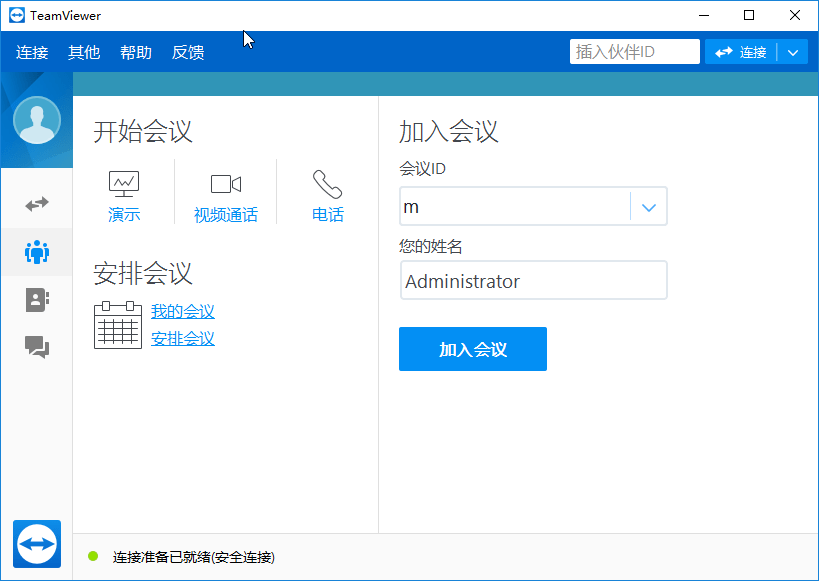Start a presentation meeting (演示)
Viewport: 819px width, 581px height.
pyautogui.click(x=124, y=196)
